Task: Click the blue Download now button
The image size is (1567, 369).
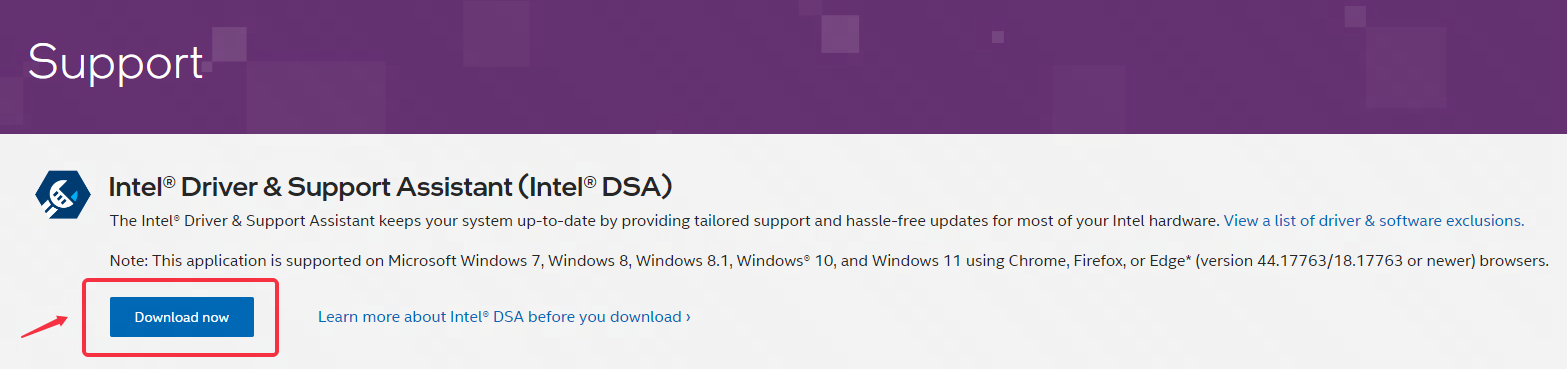Action: tap(182, 317)
